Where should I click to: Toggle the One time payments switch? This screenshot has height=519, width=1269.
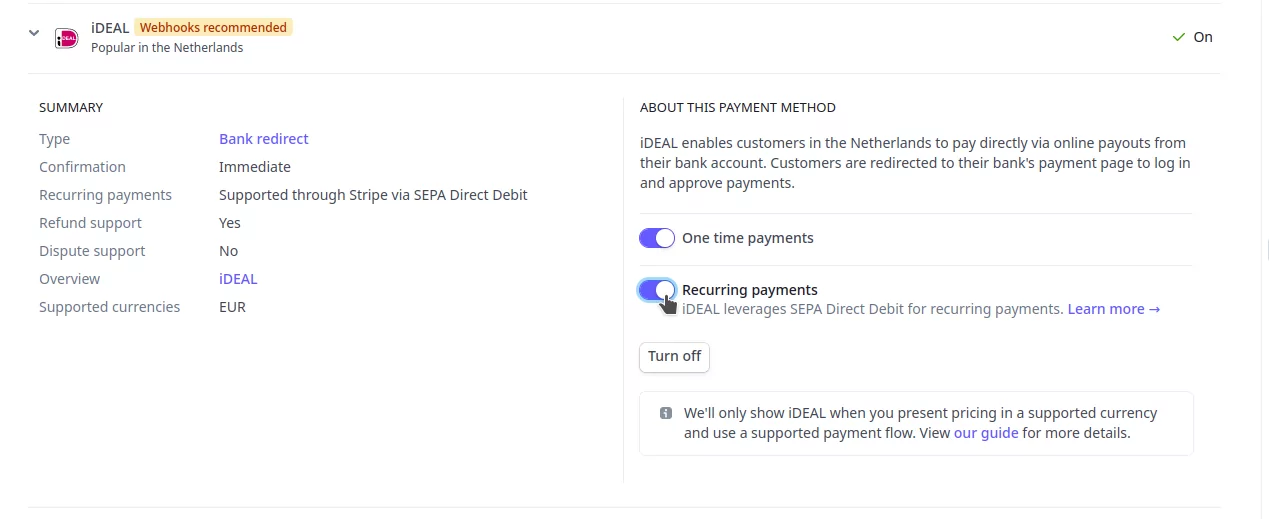[x=657, y=238]
